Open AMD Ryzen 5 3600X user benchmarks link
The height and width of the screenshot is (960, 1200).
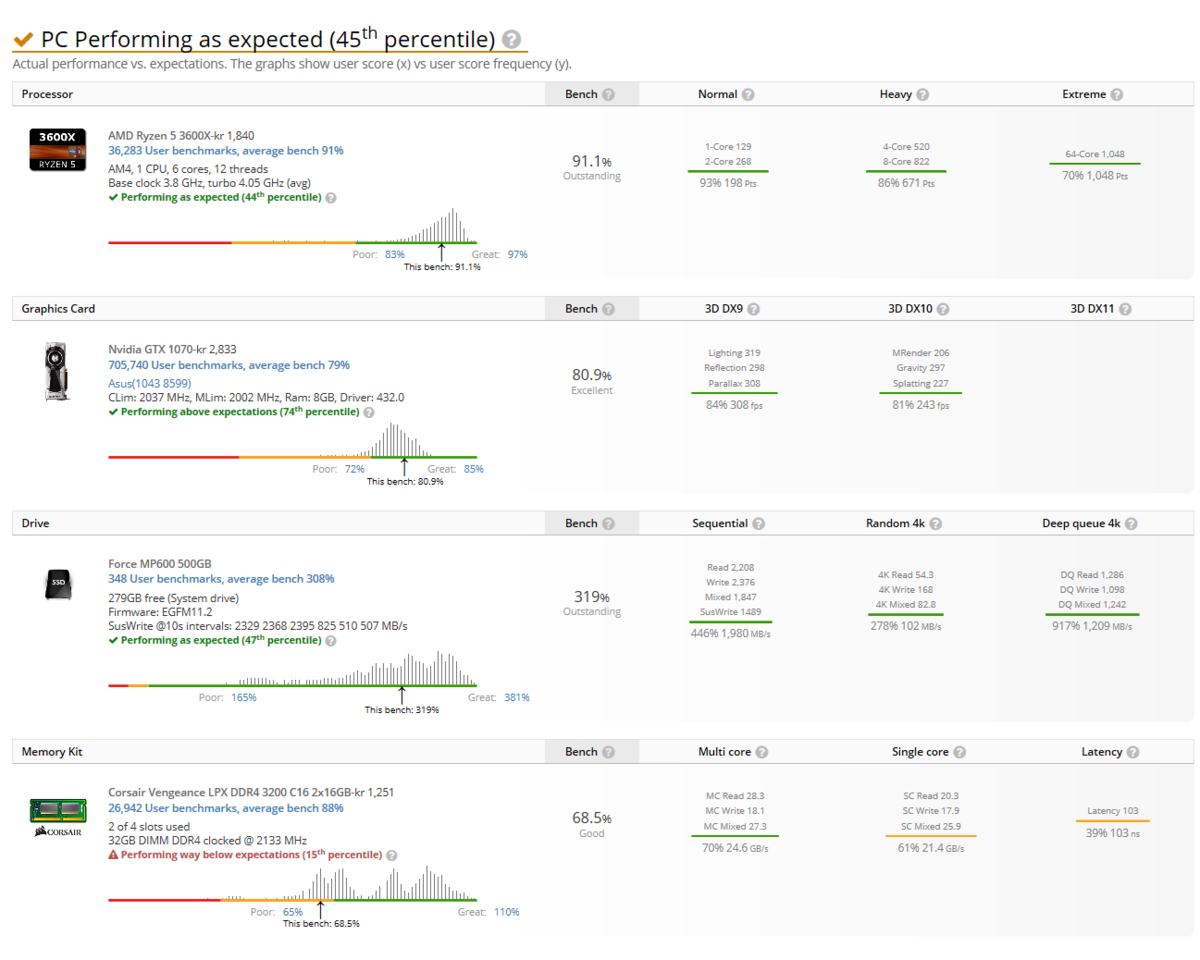pos(225,151)
